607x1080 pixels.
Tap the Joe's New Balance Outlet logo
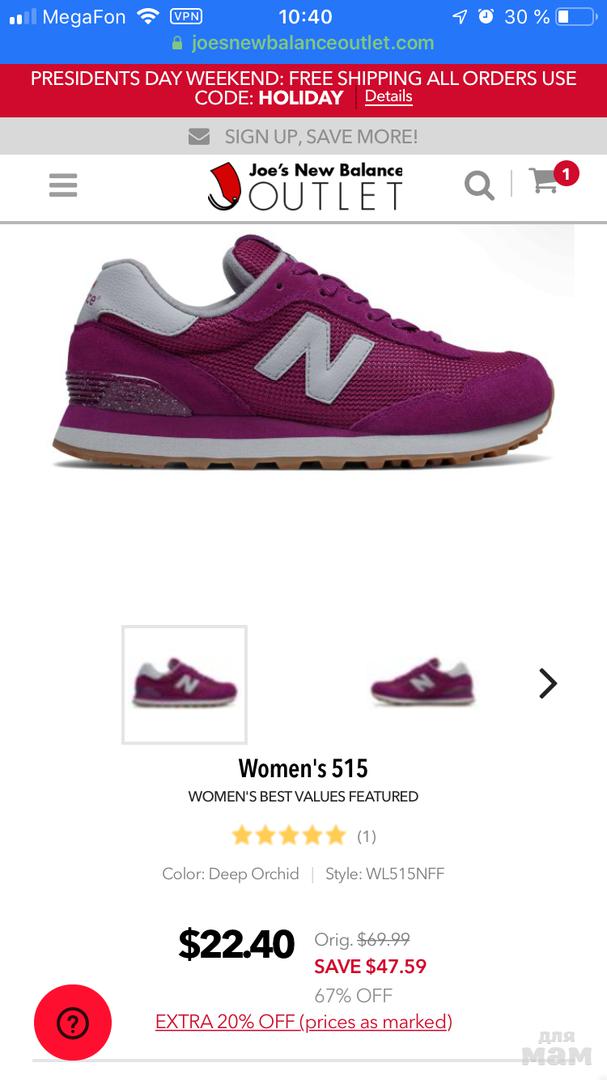point(305,185)
